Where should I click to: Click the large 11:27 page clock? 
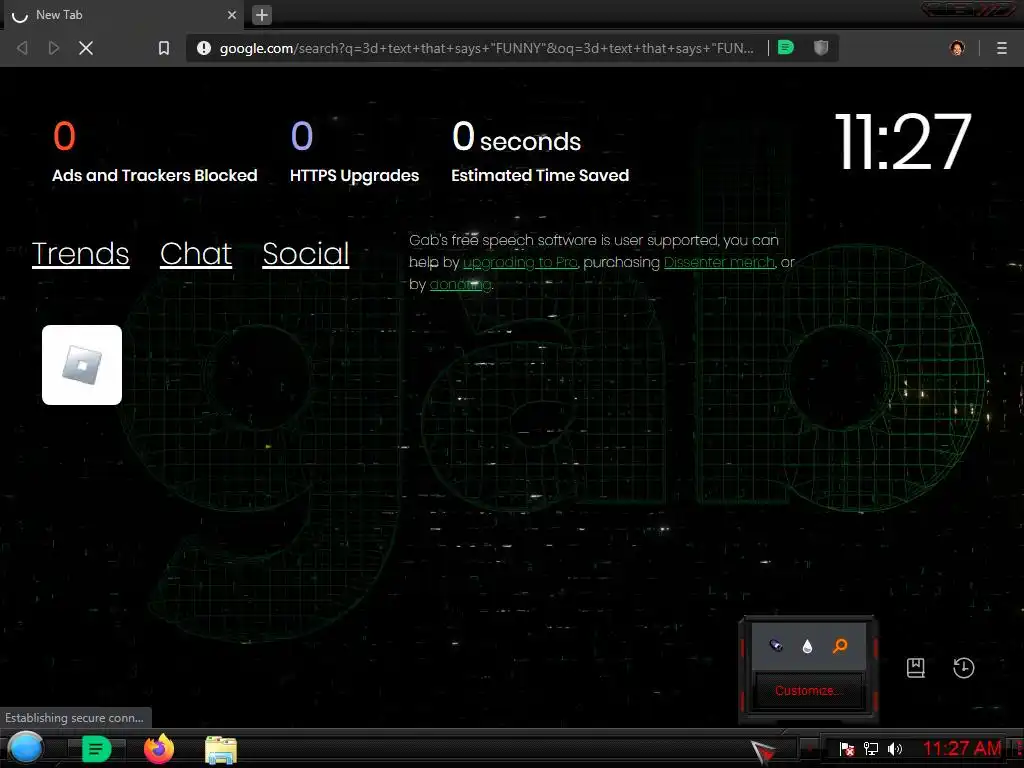(x=903, y=142)
